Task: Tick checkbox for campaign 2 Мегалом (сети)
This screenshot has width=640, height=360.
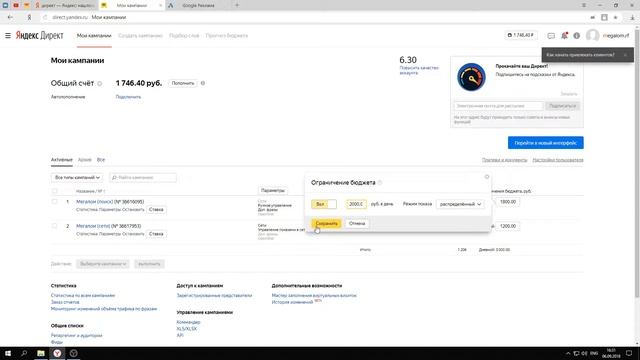Action: 54,226
